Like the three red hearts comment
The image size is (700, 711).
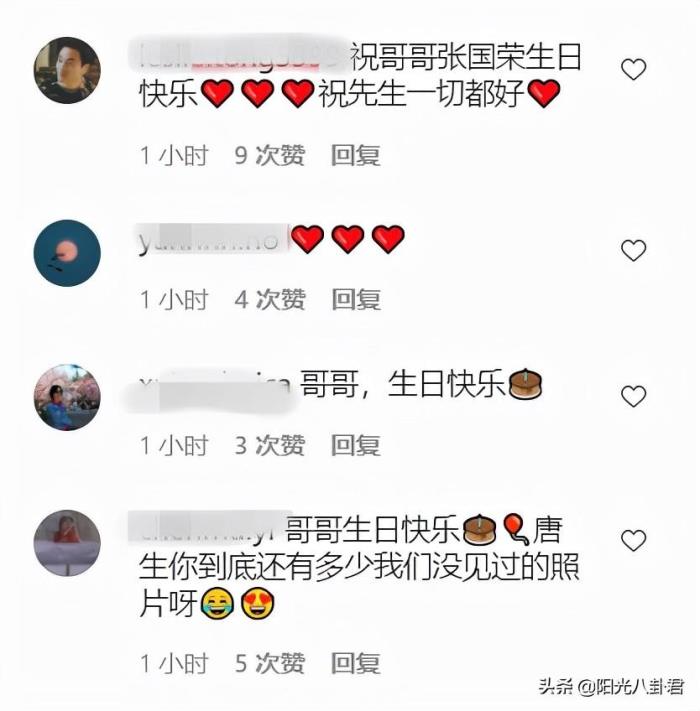pyautogui.click(x=633, y=251)
